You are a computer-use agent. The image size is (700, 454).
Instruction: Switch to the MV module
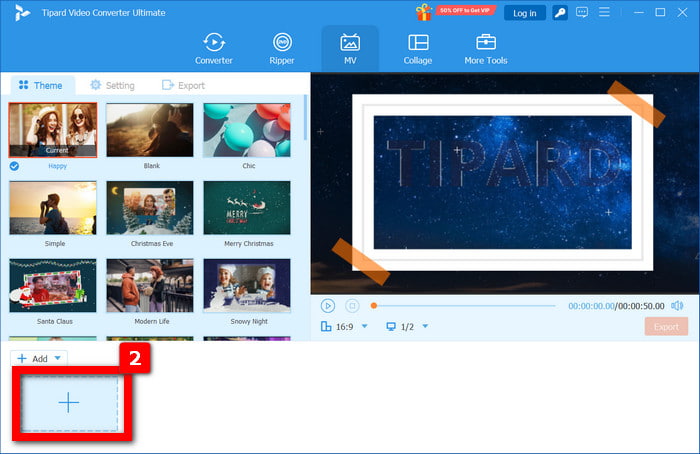point(350,49)
